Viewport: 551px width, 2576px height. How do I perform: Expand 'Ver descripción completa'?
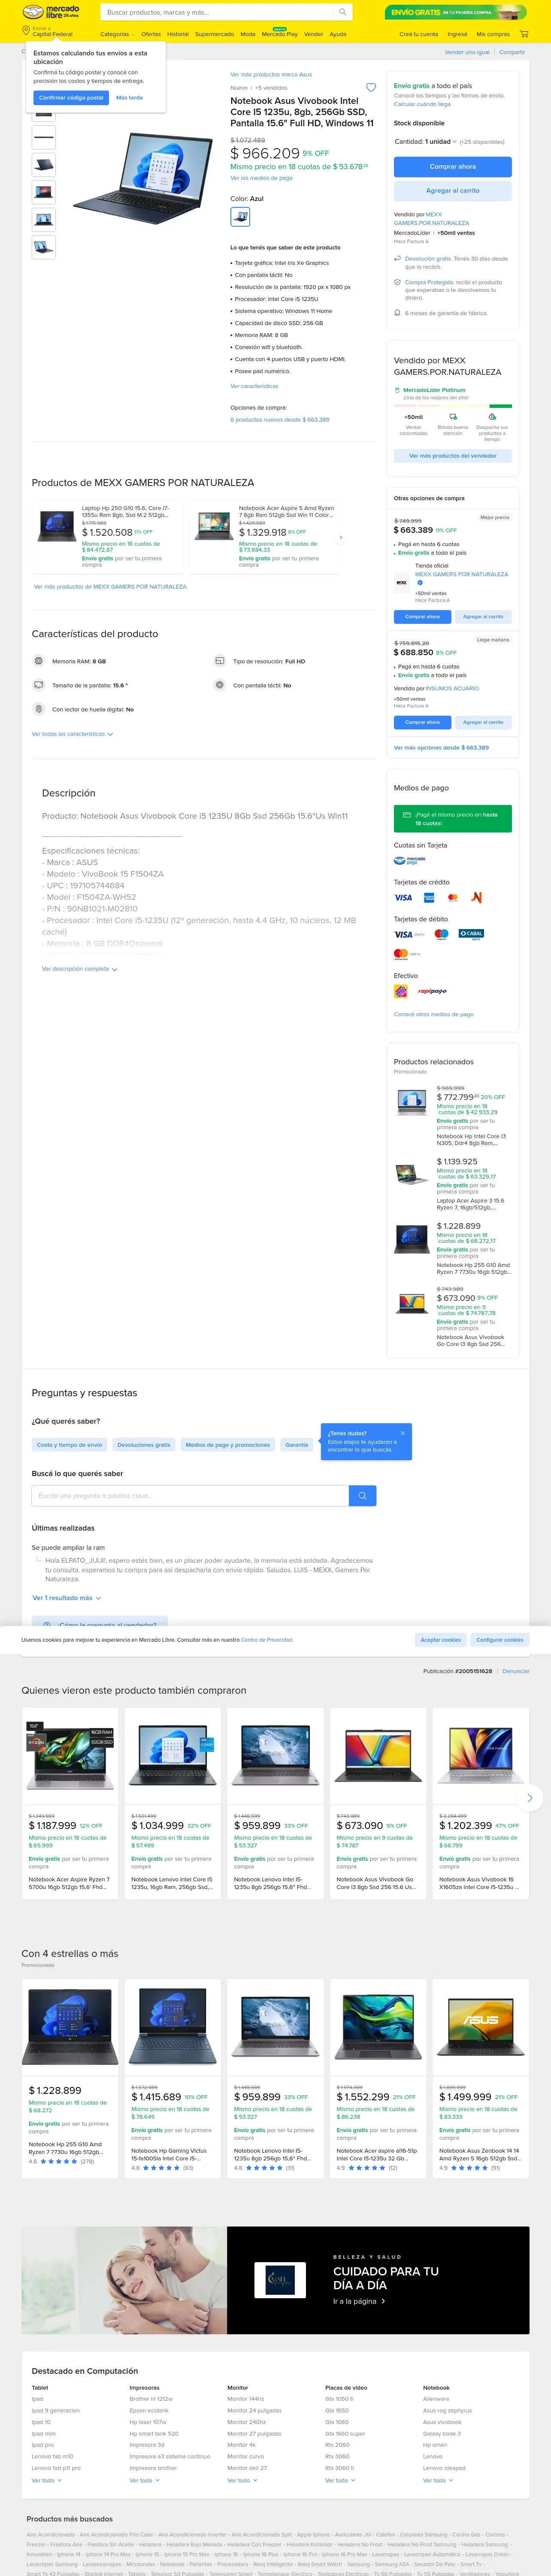[80, 969]
